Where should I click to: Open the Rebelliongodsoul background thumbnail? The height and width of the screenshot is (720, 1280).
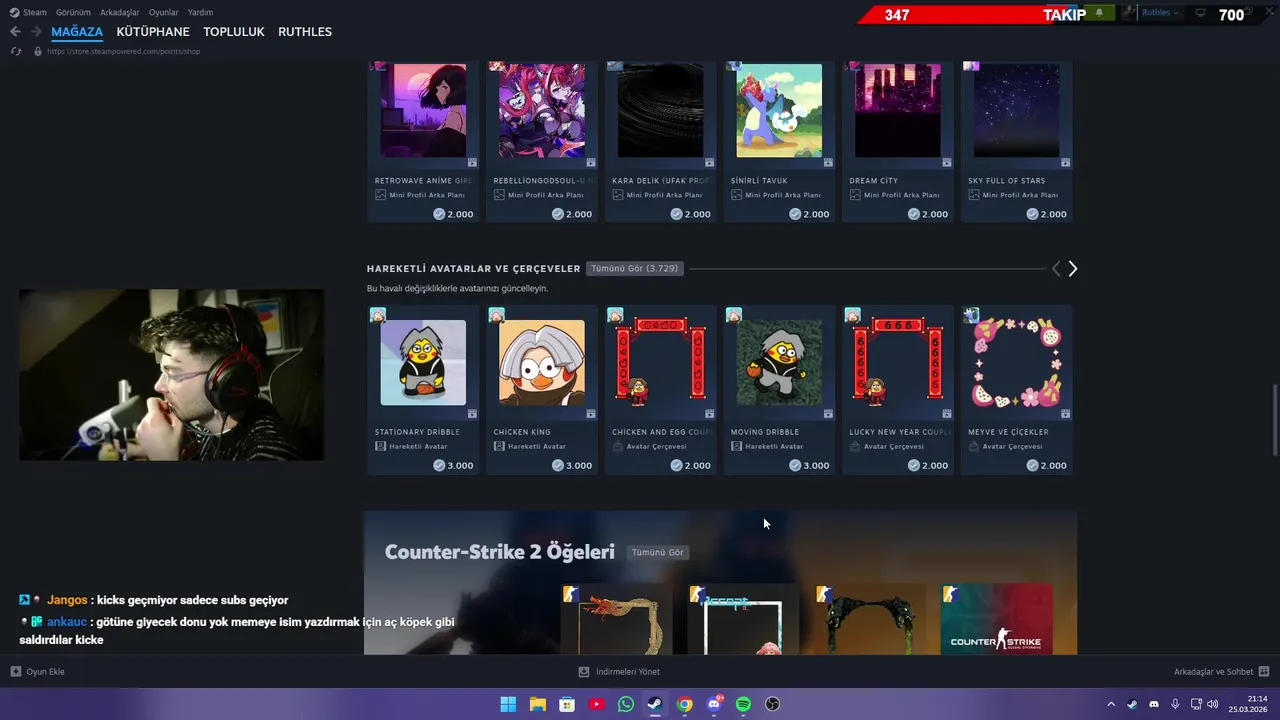541,110
